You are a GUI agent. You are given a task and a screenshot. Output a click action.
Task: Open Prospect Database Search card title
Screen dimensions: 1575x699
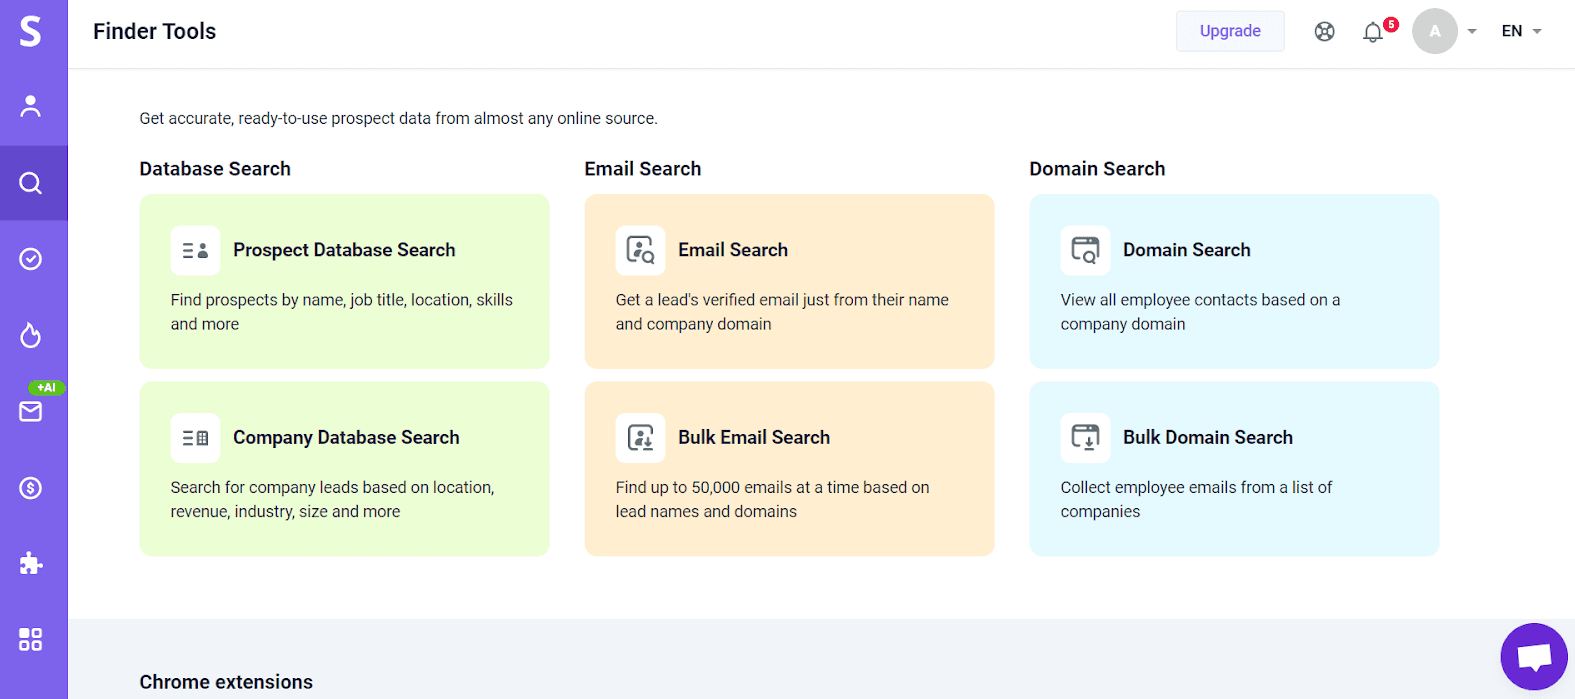coord(344,250)
